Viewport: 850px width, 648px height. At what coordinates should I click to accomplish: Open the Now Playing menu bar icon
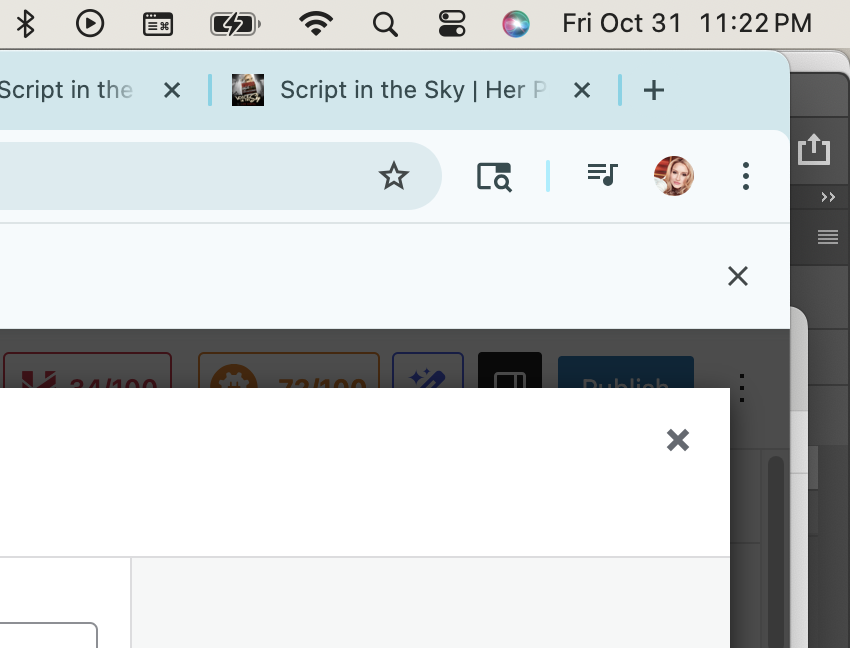coord(90,24)
